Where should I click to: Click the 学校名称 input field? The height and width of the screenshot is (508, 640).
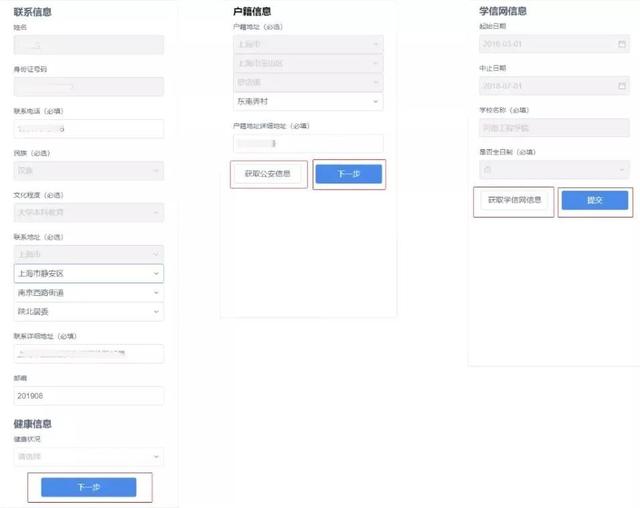point(554,128)
